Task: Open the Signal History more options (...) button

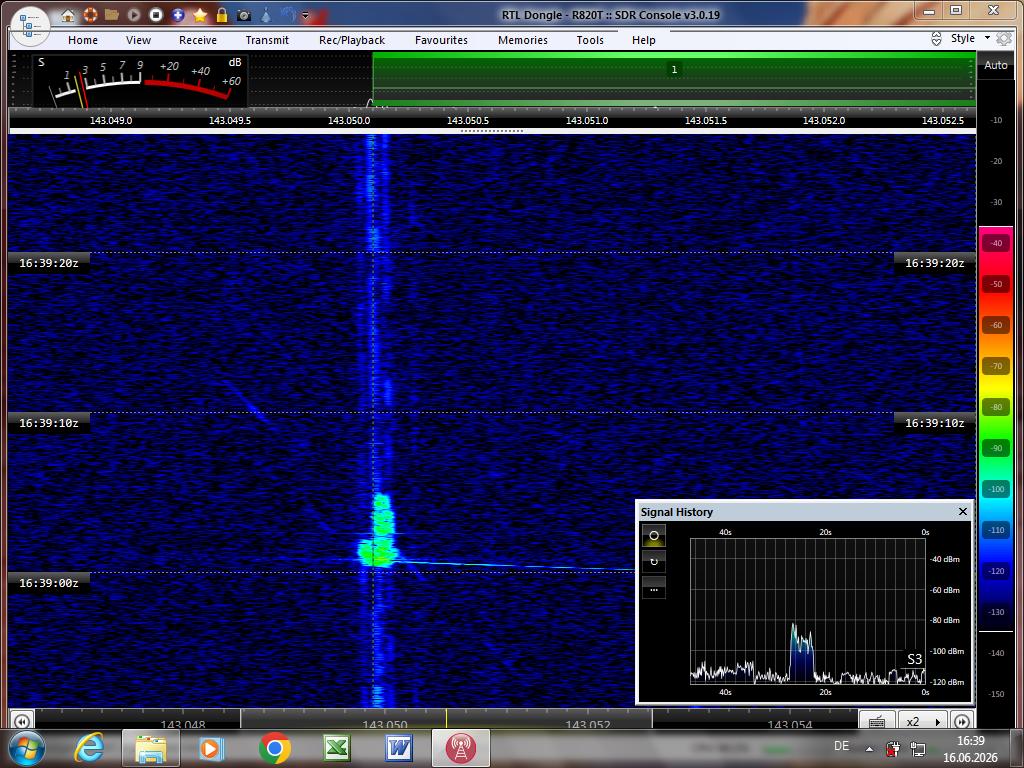Action: click(x=654, y=588)
